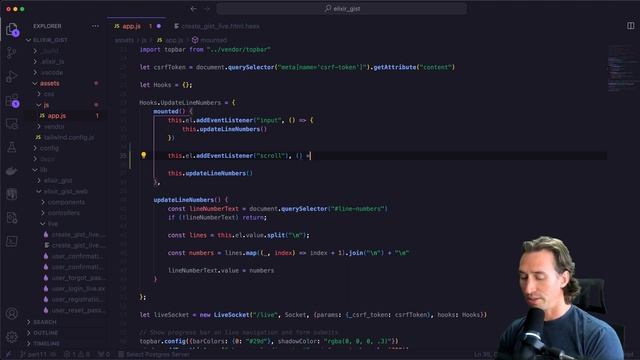This screenshot has width=640, height=360.
Task: Go forward with the title bar arrow
Action: [x=207, y=9]
